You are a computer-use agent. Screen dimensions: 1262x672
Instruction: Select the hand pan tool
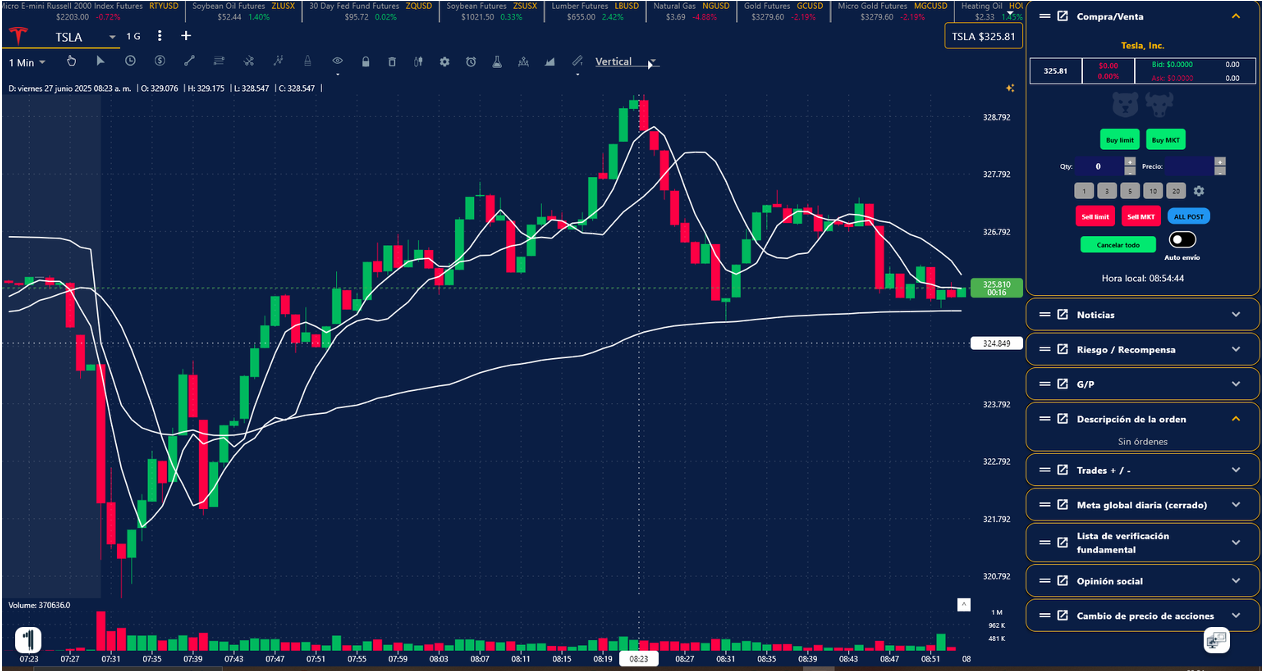click(72, 62)
